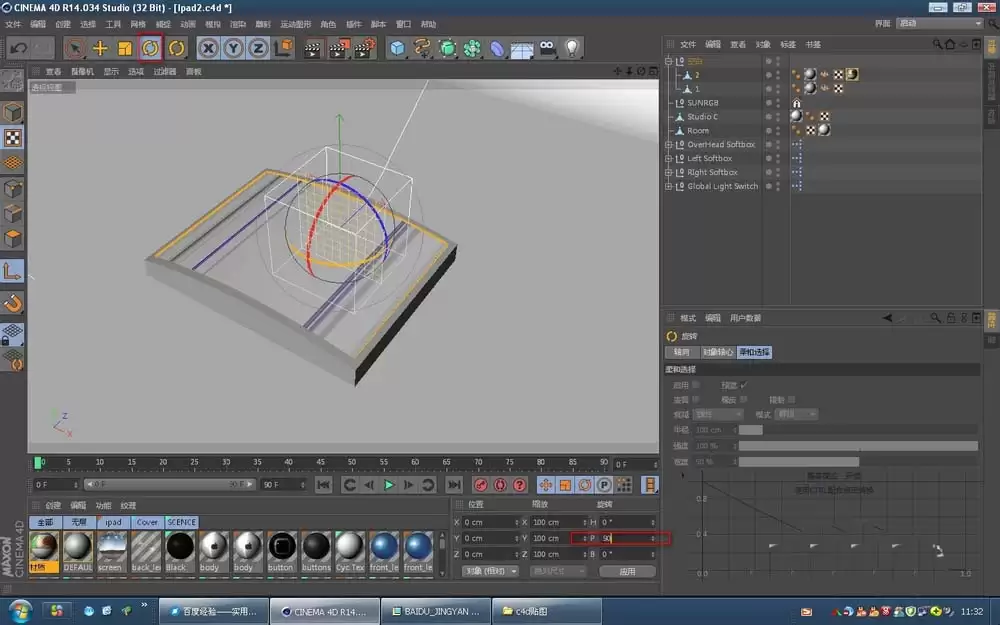Screen dimensions: 1000x625
Task: Select the Live Selection arrow tool
Action: point(75,47)
